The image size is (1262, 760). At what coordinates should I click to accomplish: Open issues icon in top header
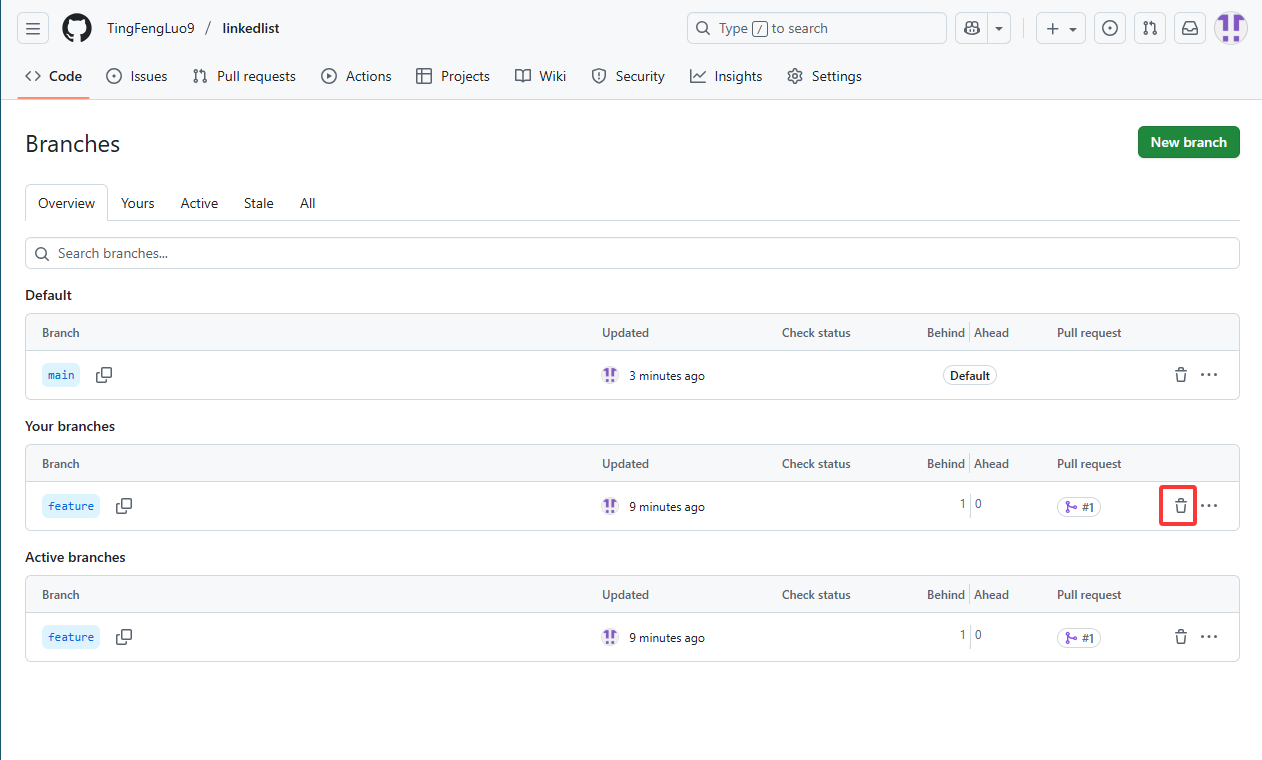[1109, 29]
